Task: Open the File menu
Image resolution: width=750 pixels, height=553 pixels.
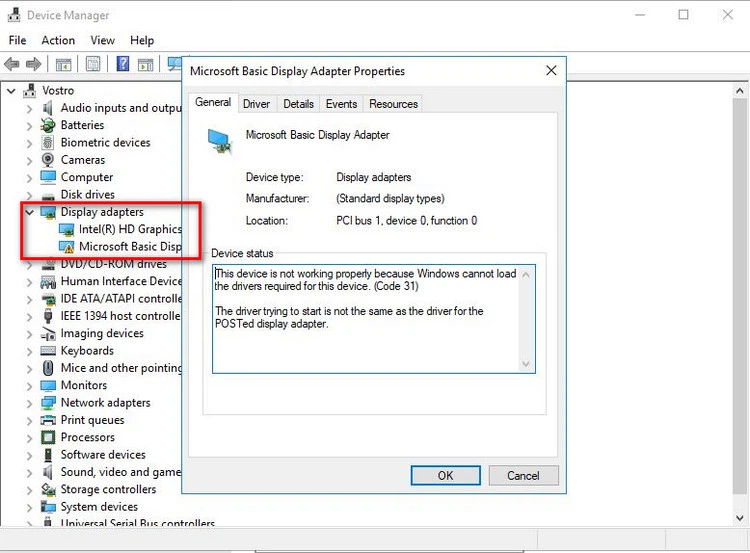Action: tap(17, 40)
